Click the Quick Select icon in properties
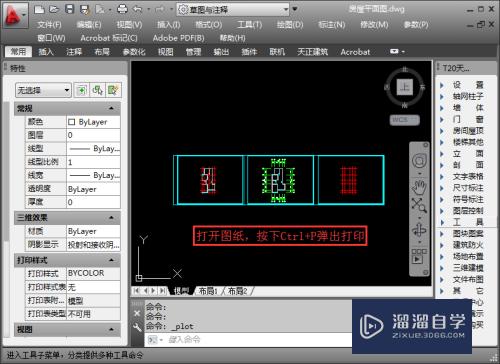The height and width of the screenshot is (364, 500). (113, 90)
